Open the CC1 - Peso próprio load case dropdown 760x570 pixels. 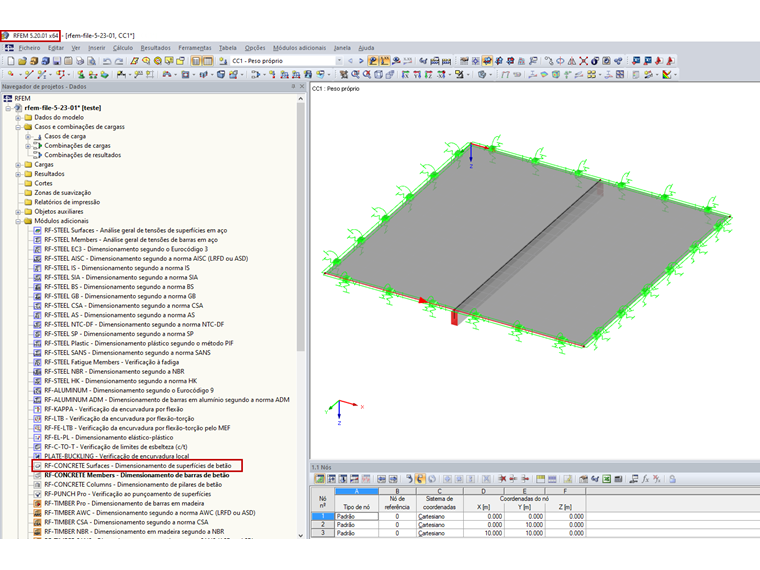339,61
